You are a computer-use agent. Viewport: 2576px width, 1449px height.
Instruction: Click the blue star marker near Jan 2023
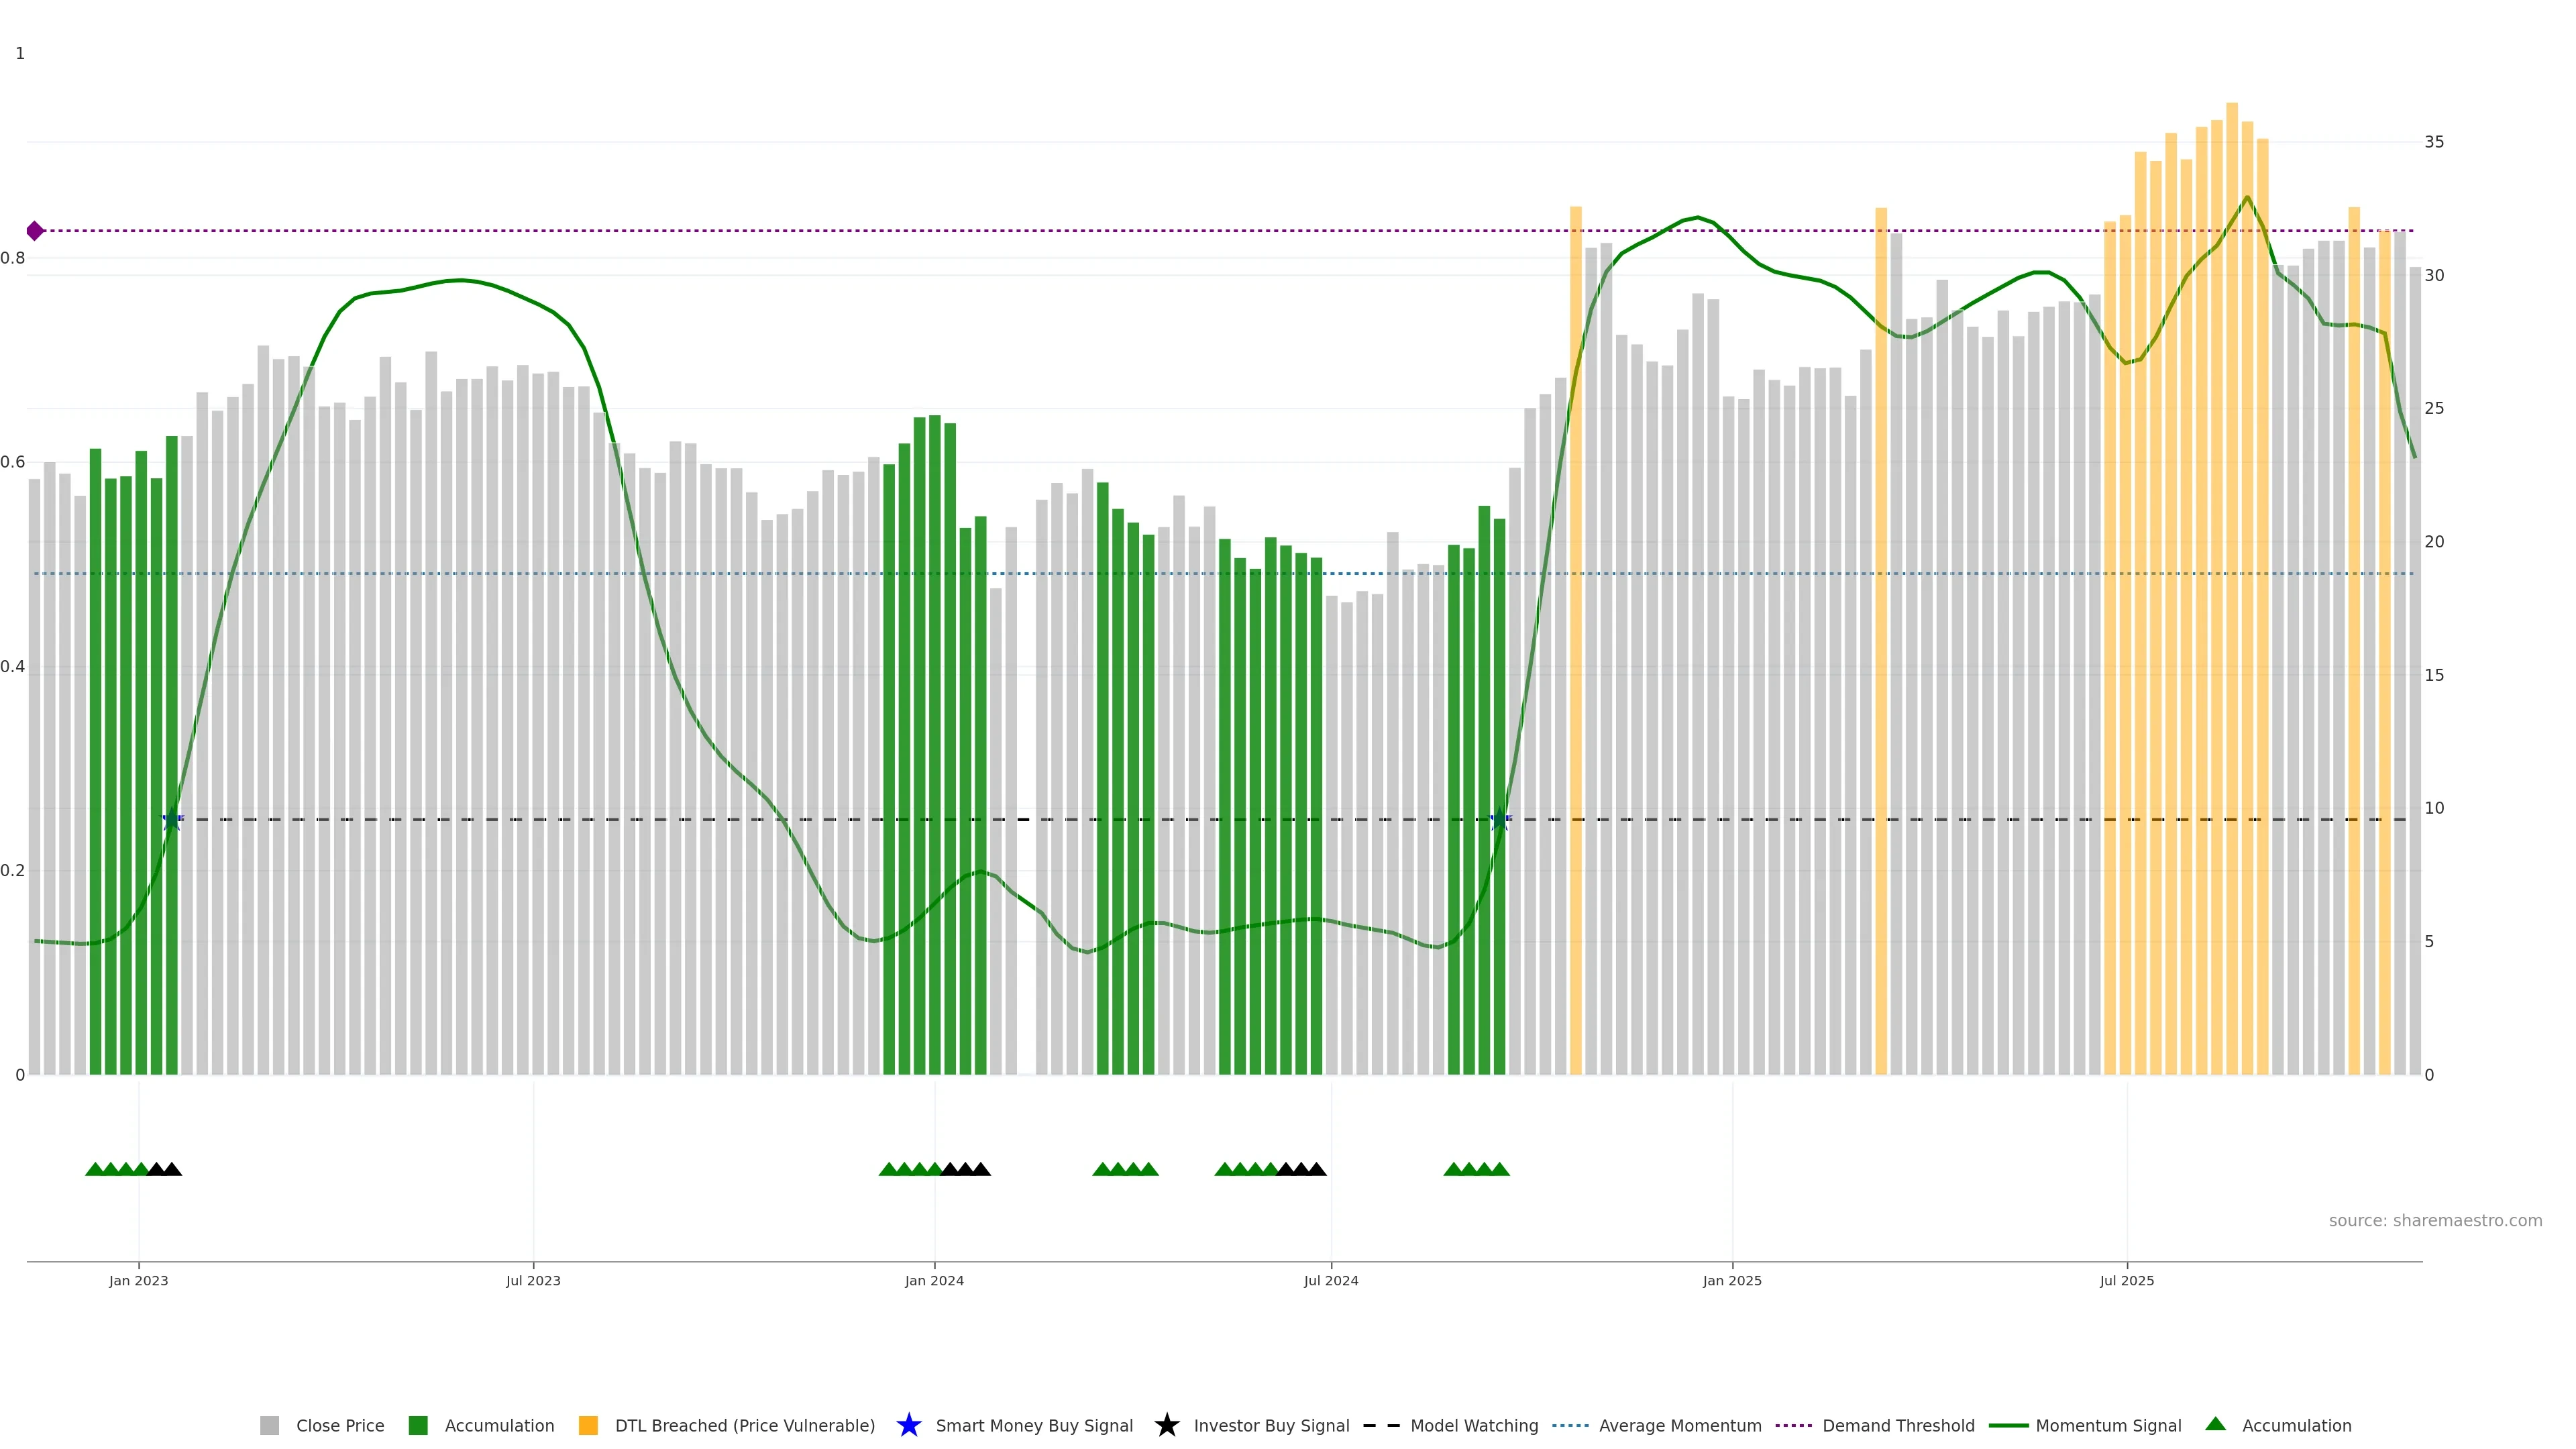(172, 820)
